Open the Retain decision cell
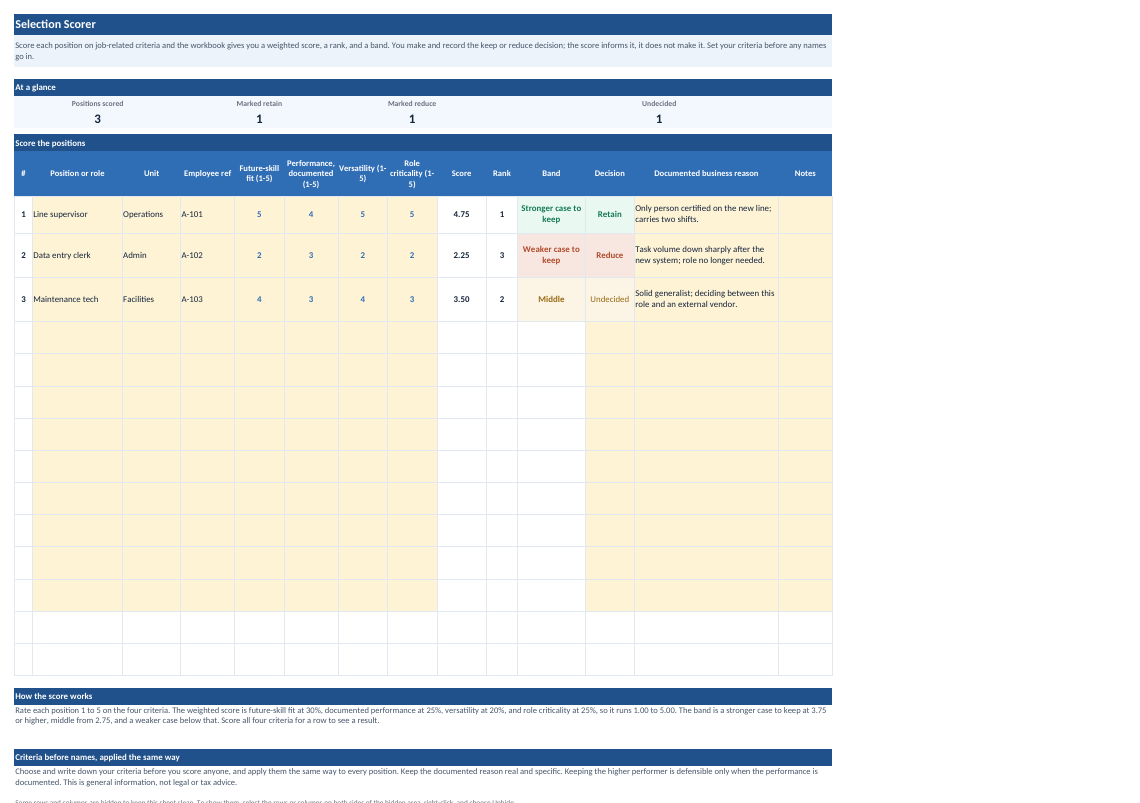1140x803 pixels. coord(609,215)
